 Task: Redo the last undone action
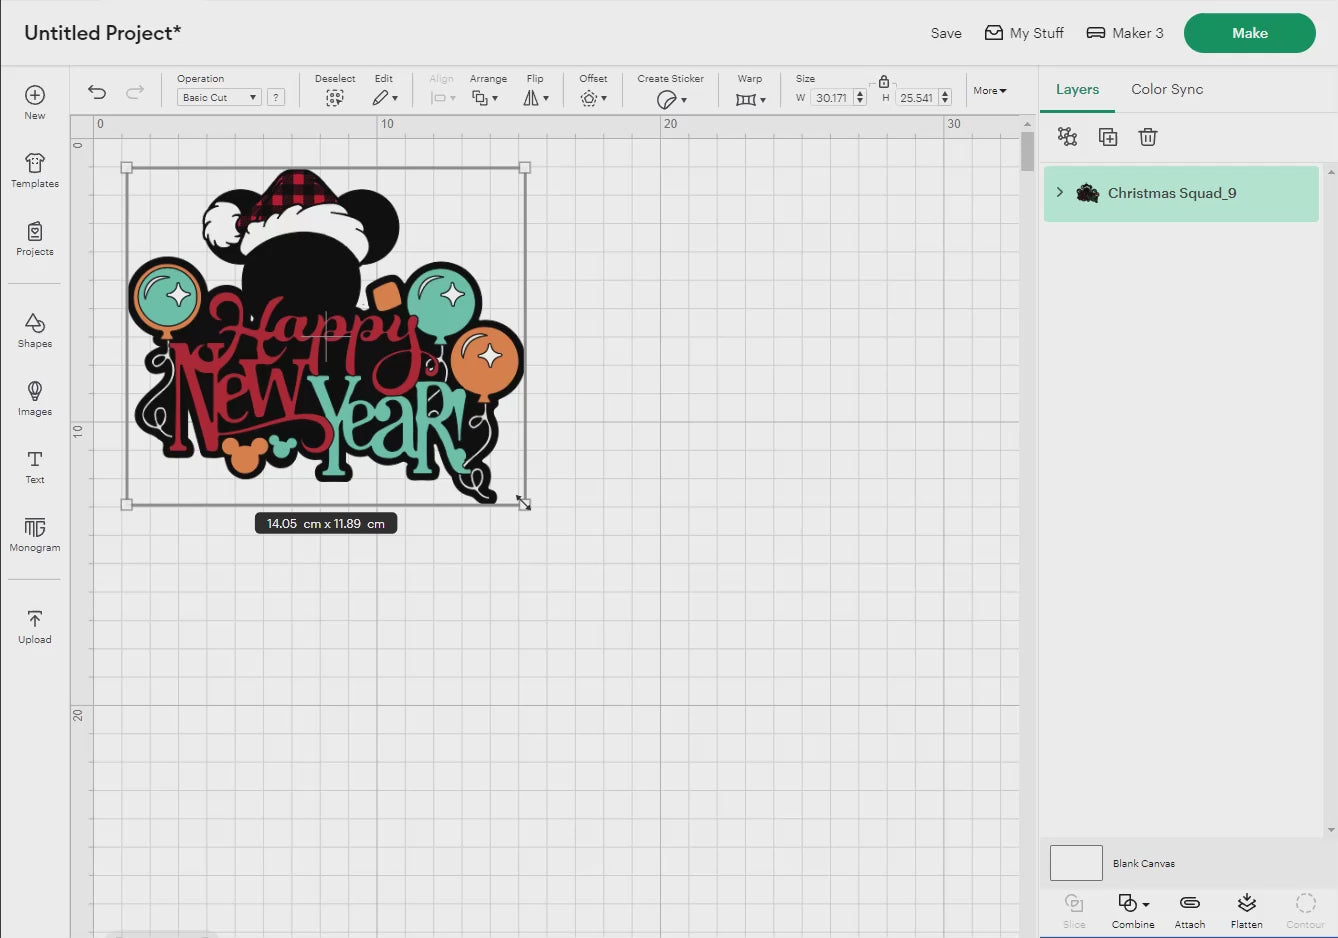(135, 92)
